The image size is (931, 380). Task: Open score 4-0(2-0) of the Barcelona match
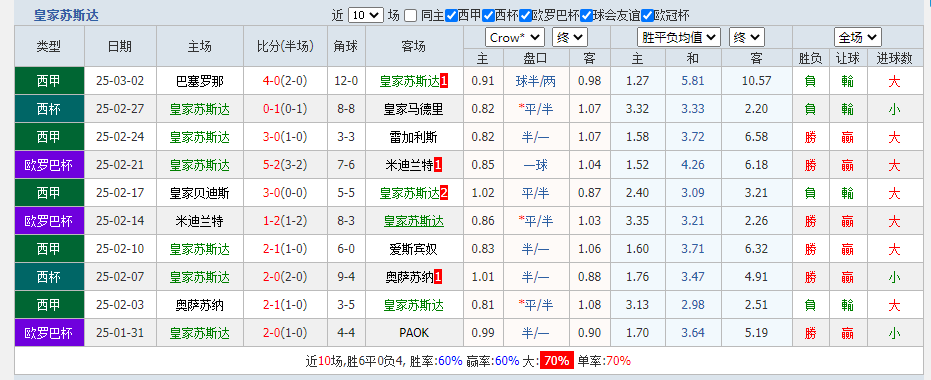[285, 81]
